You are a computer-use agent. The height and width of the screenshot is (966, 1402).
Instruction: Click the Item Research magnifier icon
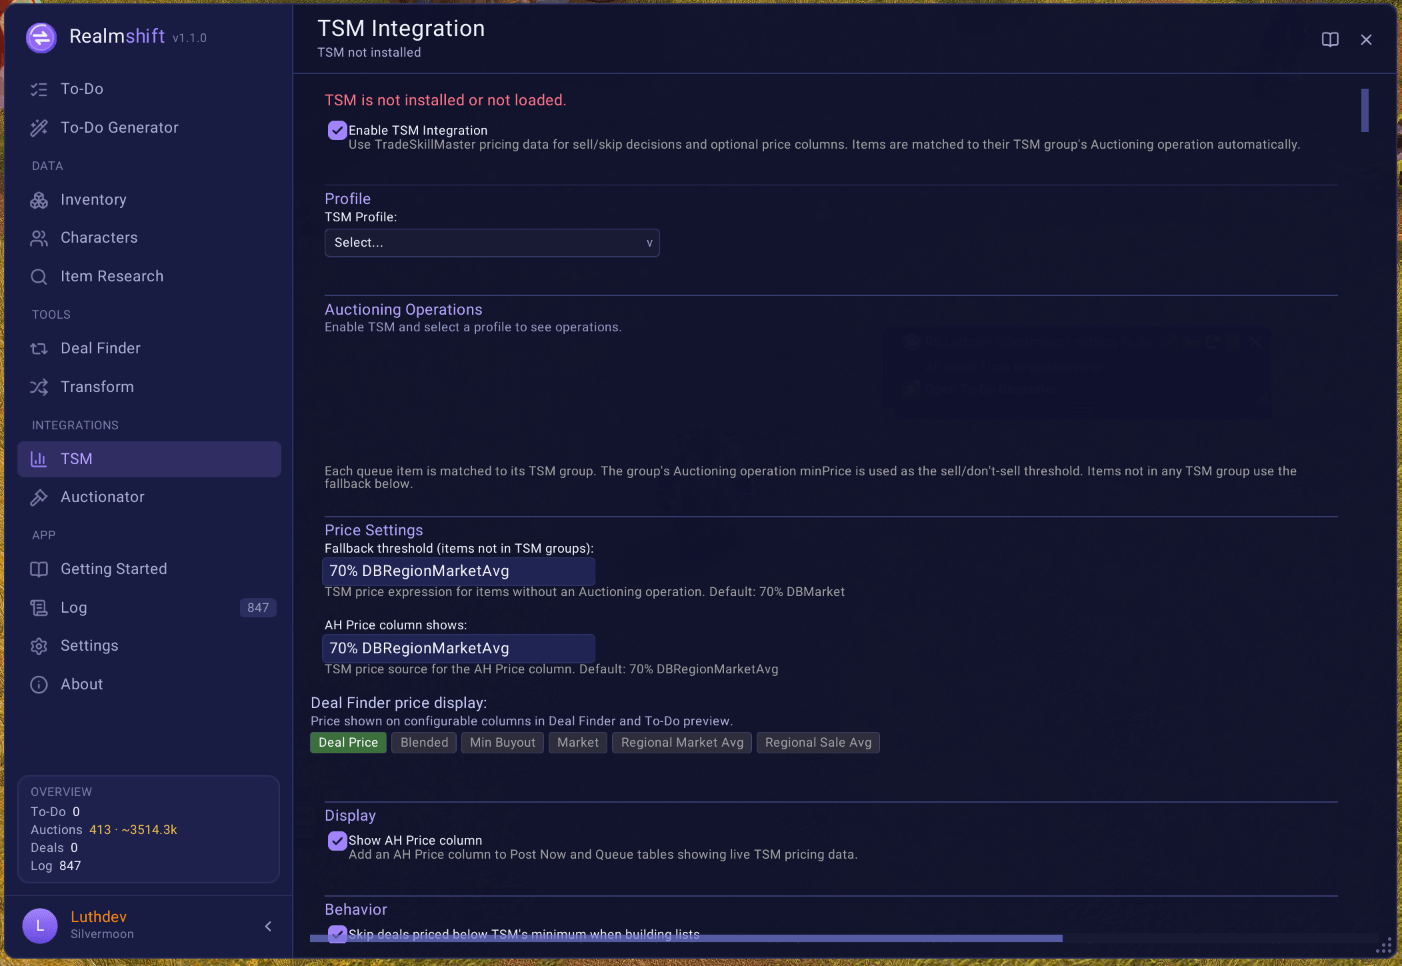coord(39,277)
